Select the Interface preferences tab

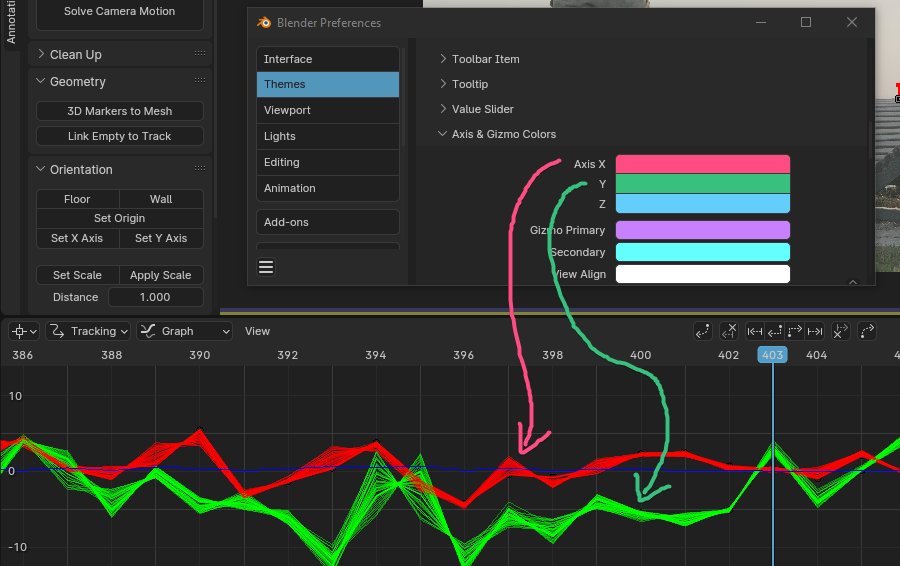click(x=328, y=59)
